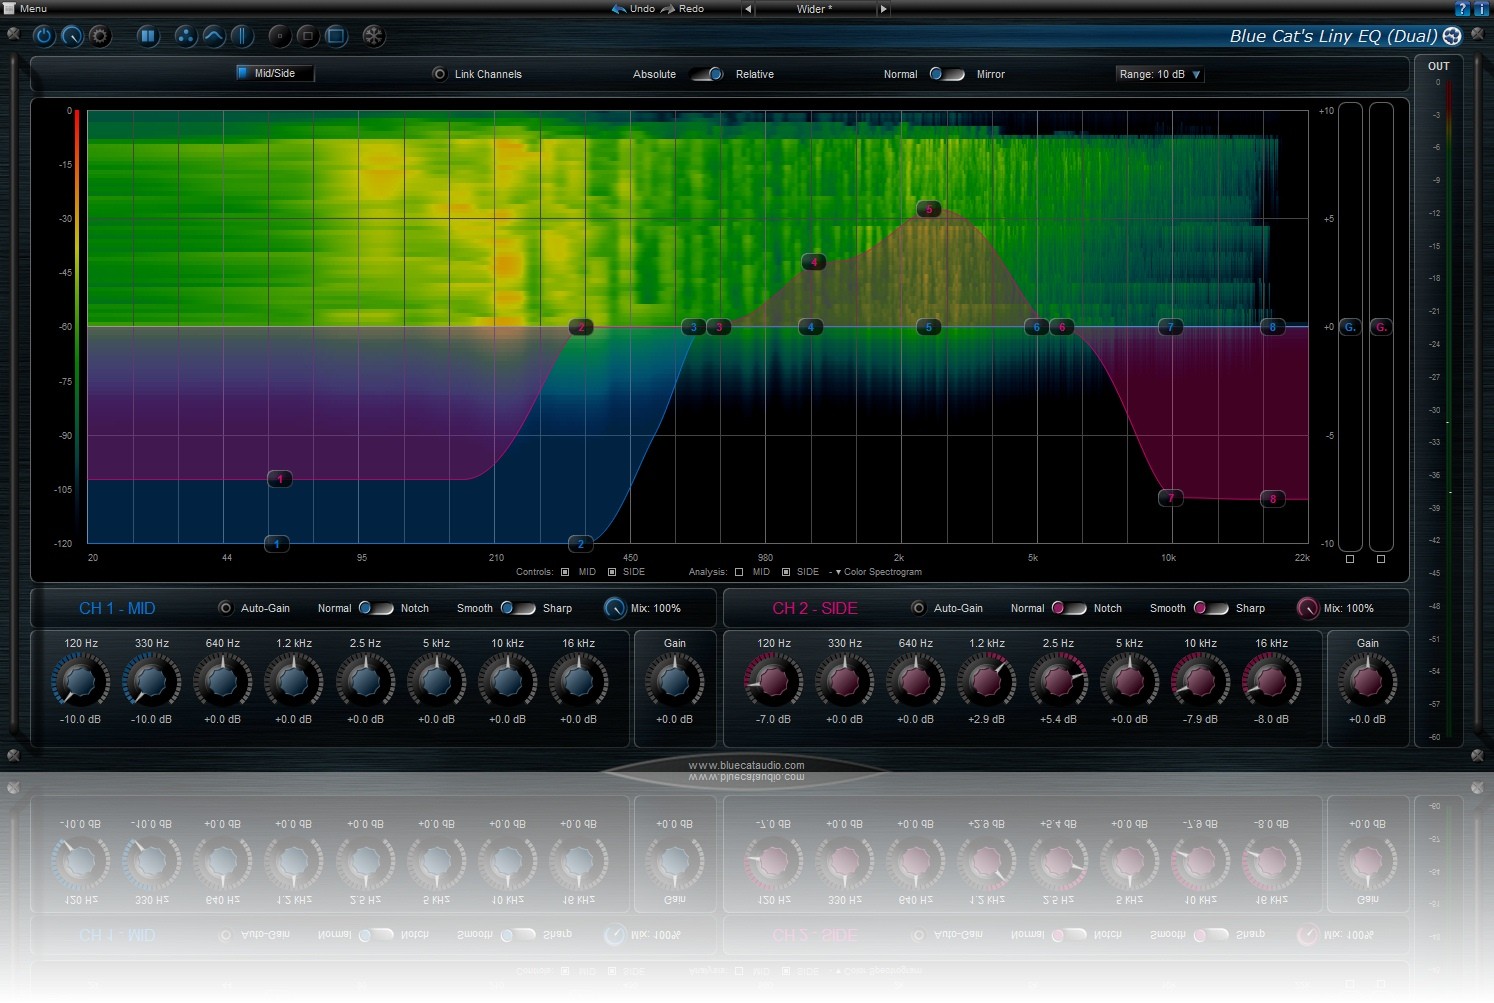The height and width of the screenshot is (1003, 1494).
Task: Open the Color Spectrogram display dropdown
Action: tap(879, 572)
